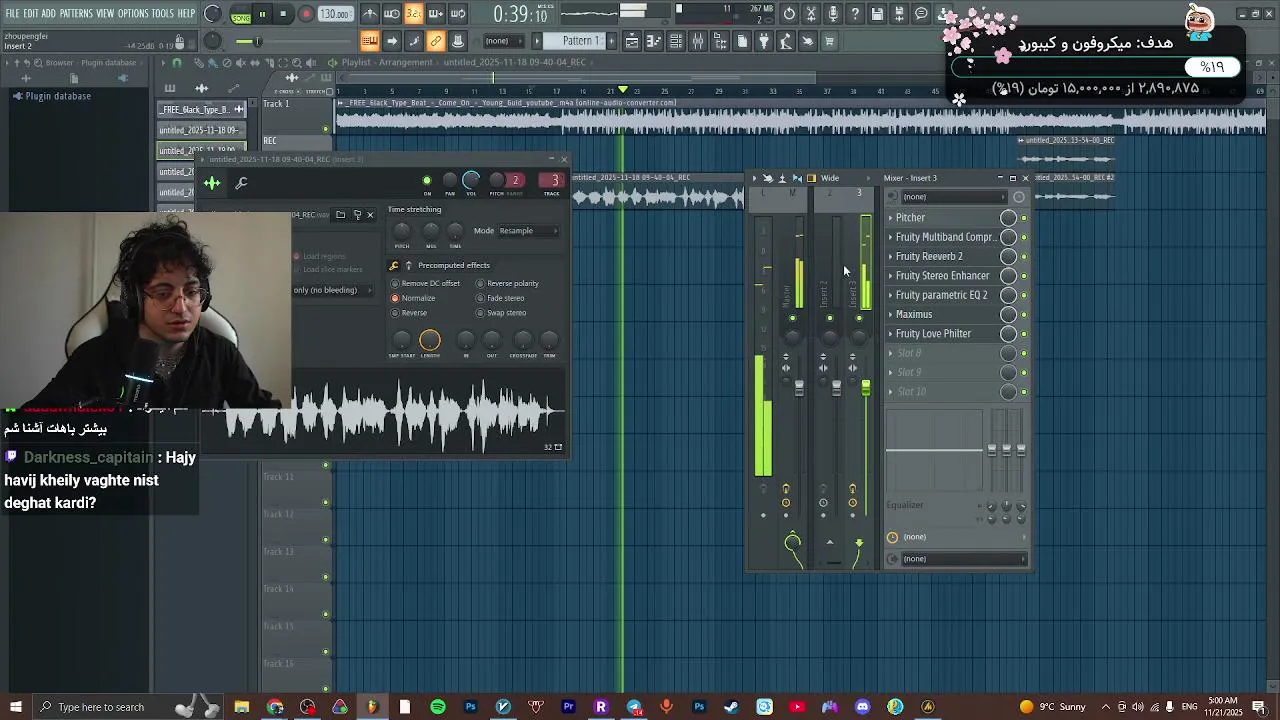This screenshot has height=720, width=1280.
Task: Open Discord from the taskbar
Action: [863, 707]
